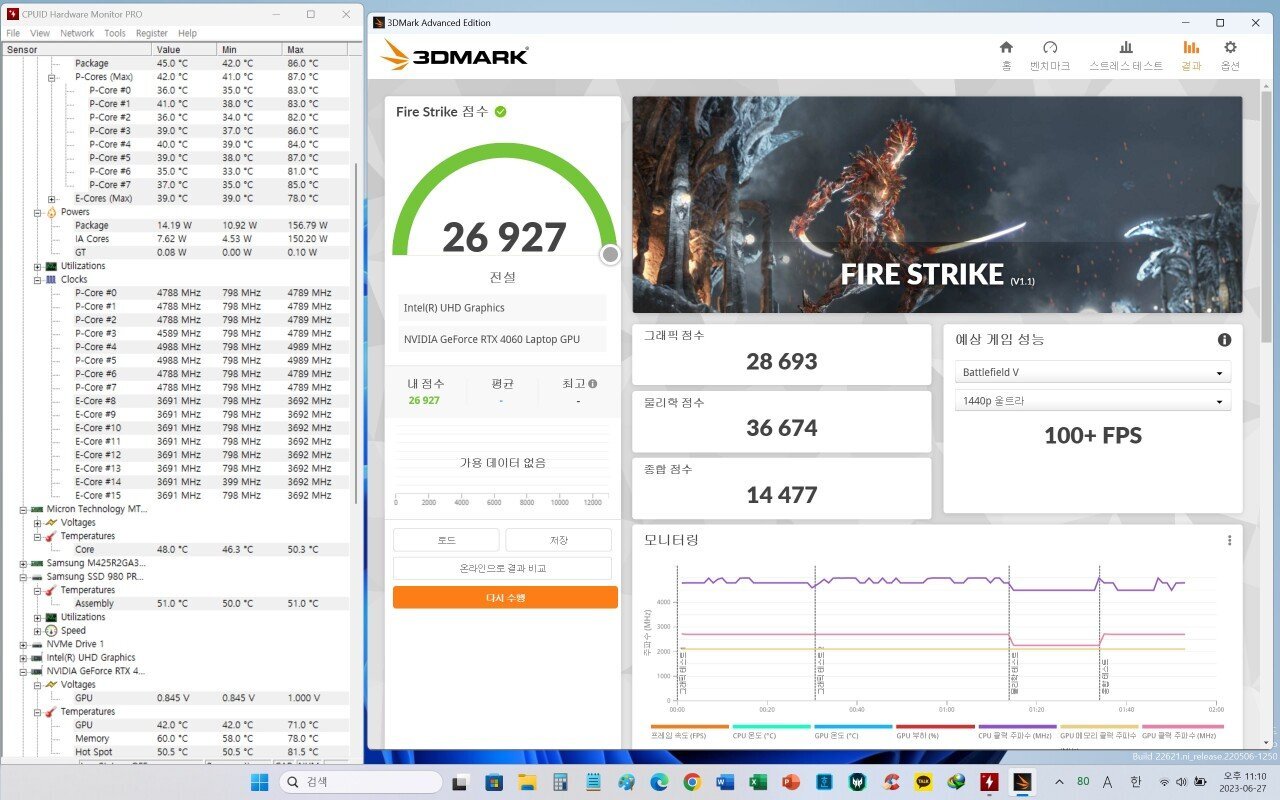
Task: Collapse the NVIDIA GeForce RTX 4 node
Action: (23, 672)
